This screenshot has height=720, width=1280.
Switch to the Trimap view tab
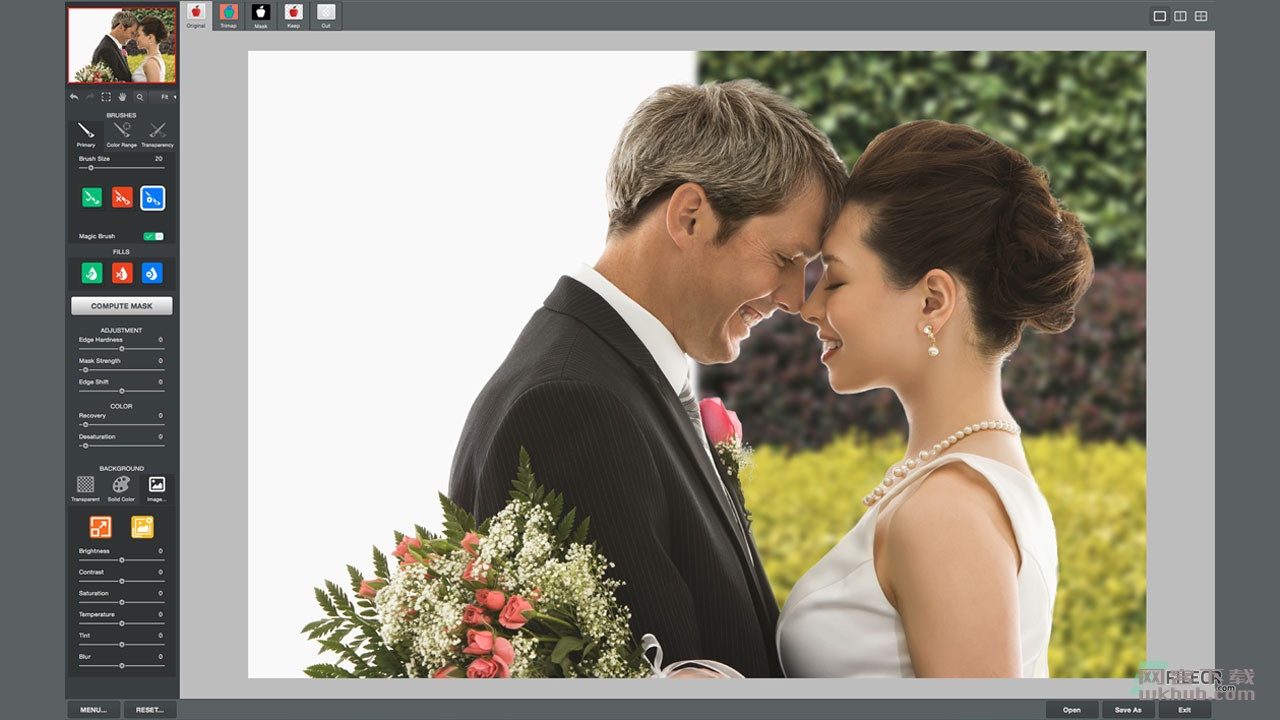[x=228, y=15]
